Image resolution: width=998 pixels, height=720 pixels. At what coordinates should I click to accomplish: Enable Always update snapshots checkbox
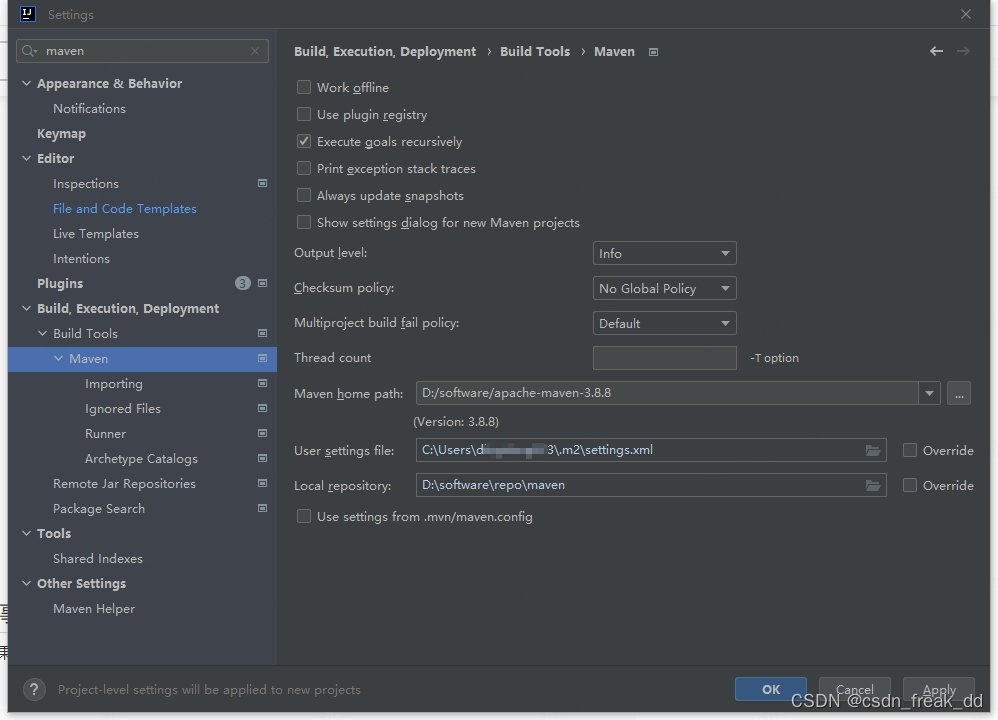pos(304,195)
